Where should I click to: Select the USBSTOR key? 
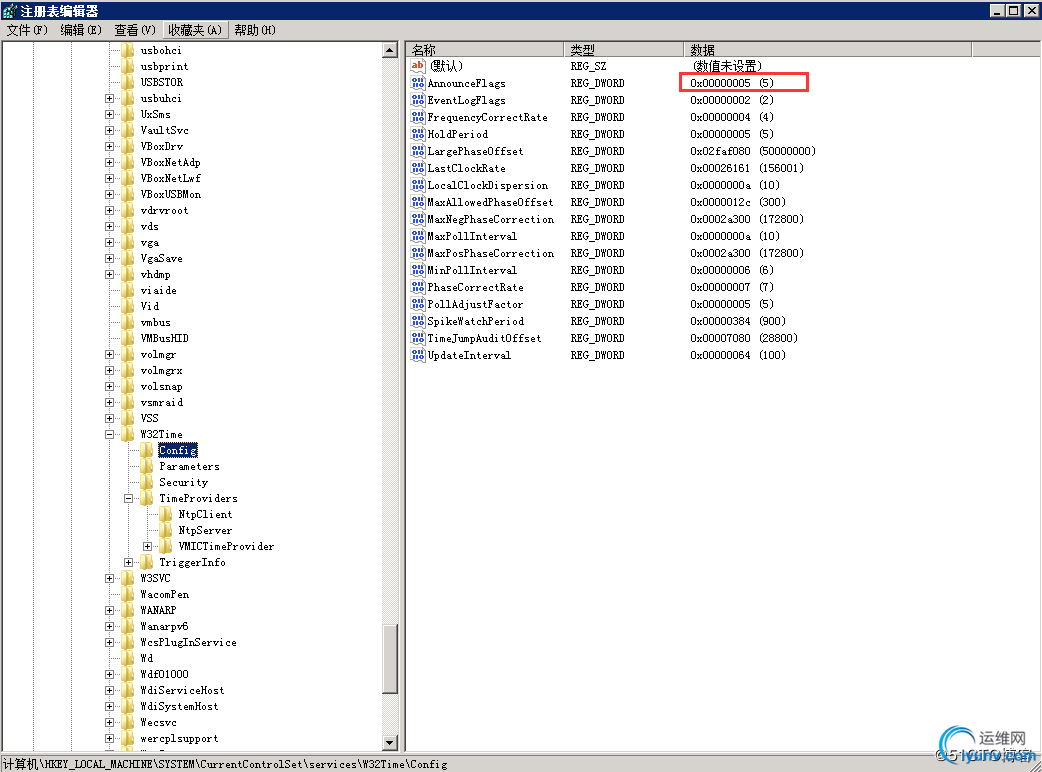tap(161, 82)
